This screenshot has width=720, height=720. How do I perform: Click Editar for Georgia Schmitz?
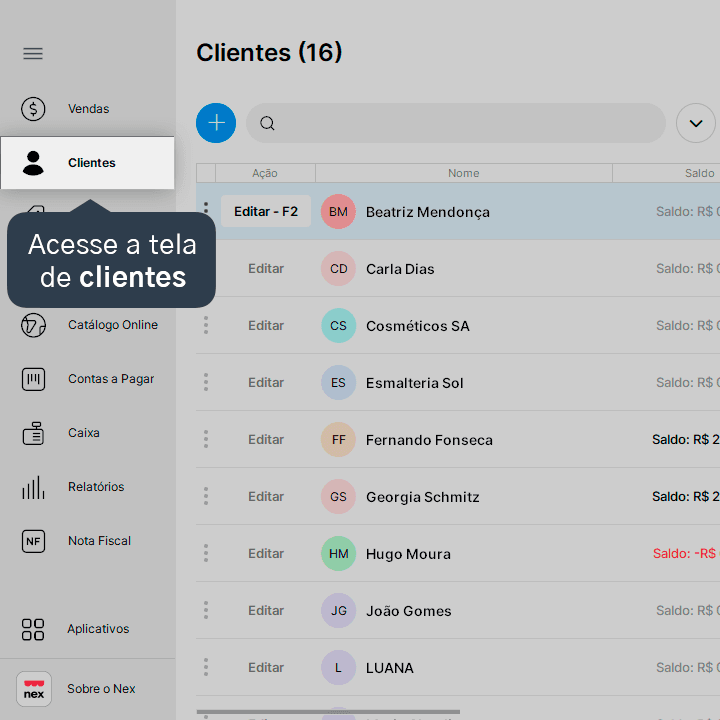click(x=266, y=496)
